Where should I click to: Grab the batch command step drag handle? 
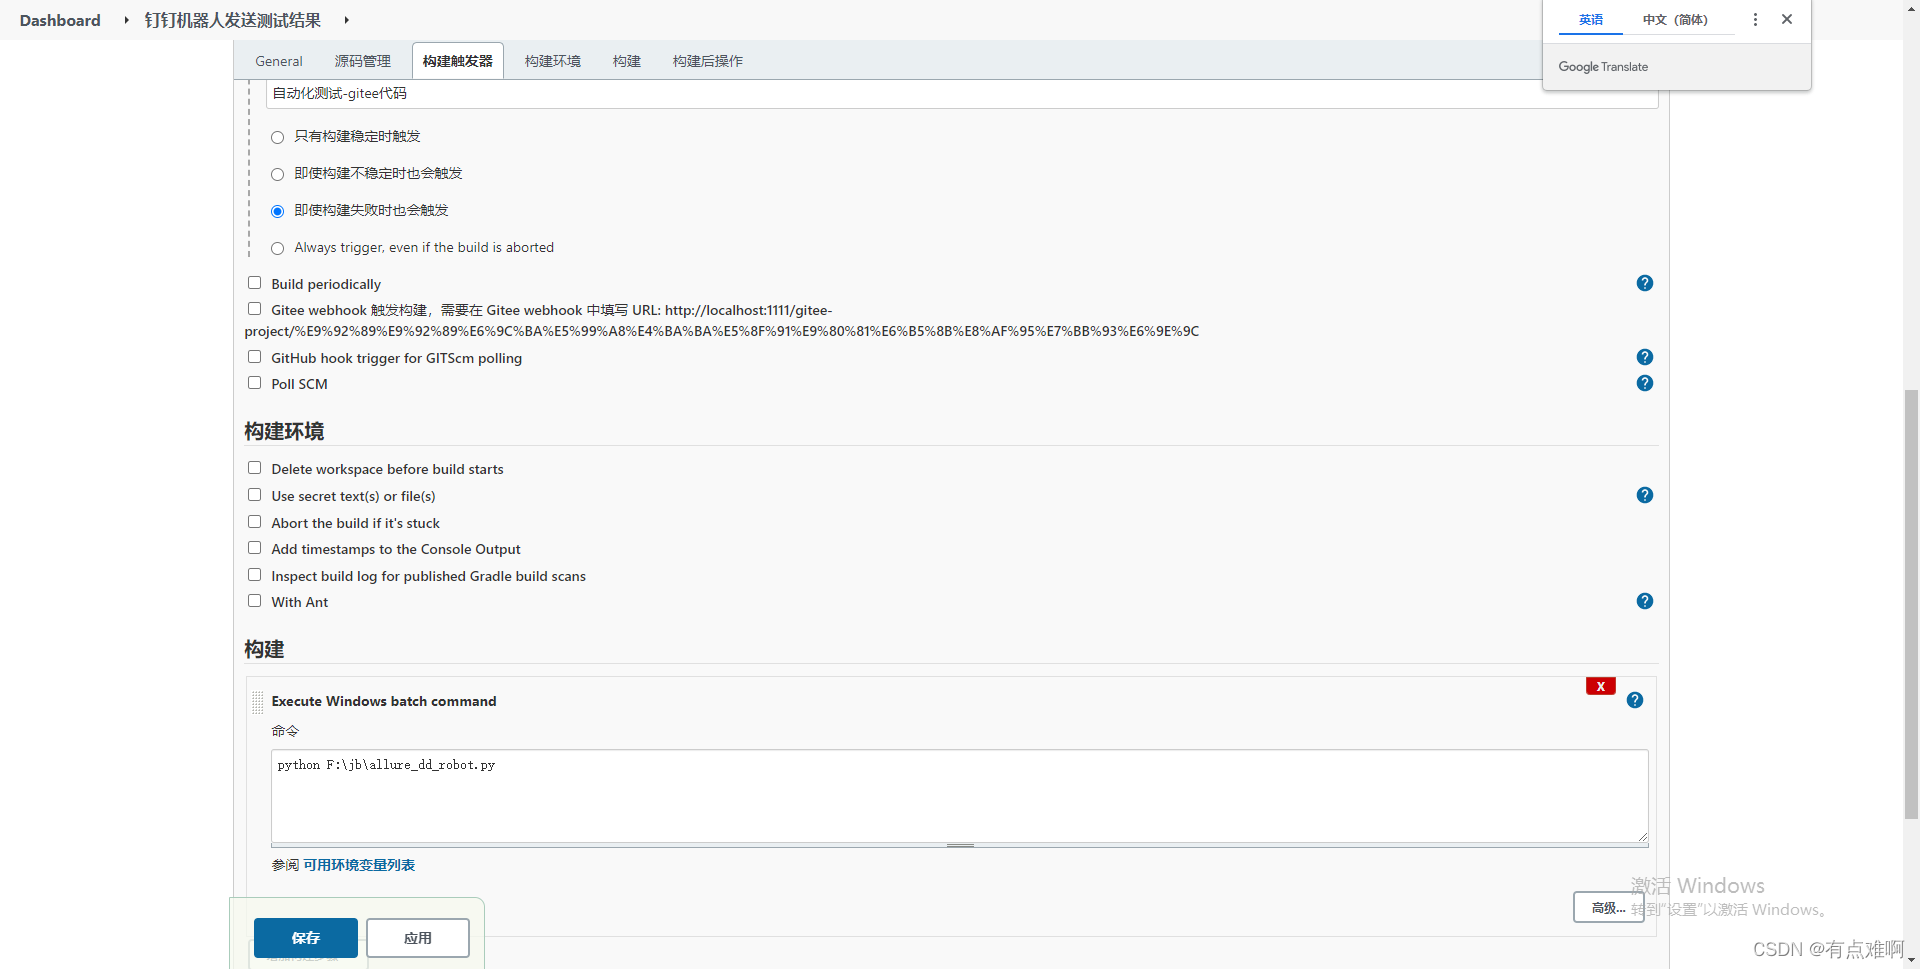pyautogui.click(x=258, y=702)
